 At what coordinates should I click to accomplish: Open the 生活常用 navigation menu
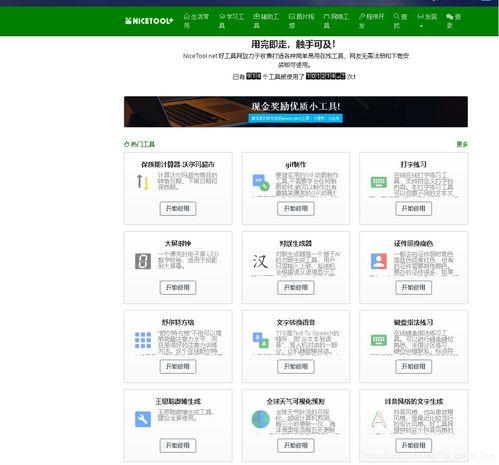click(x=196, y=21)
